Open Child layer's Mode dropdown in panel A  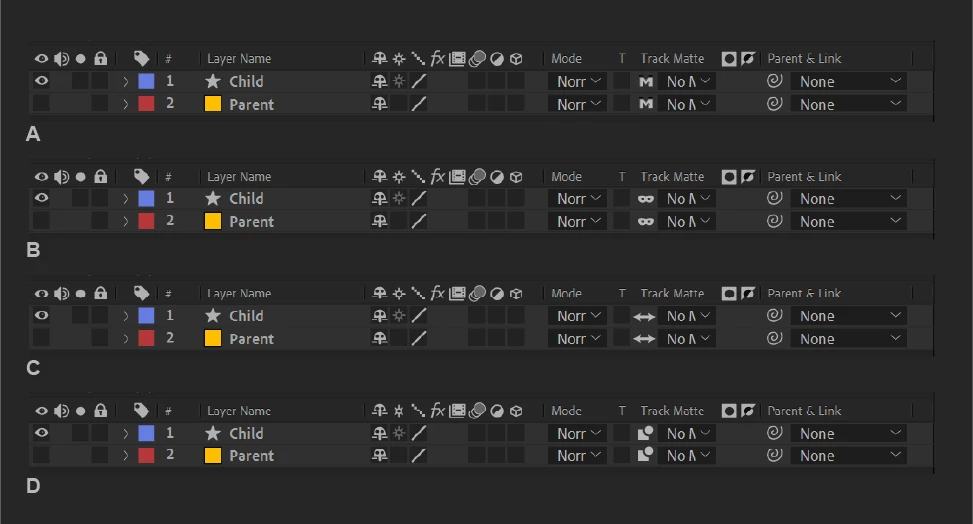click(x=578, y=81)
